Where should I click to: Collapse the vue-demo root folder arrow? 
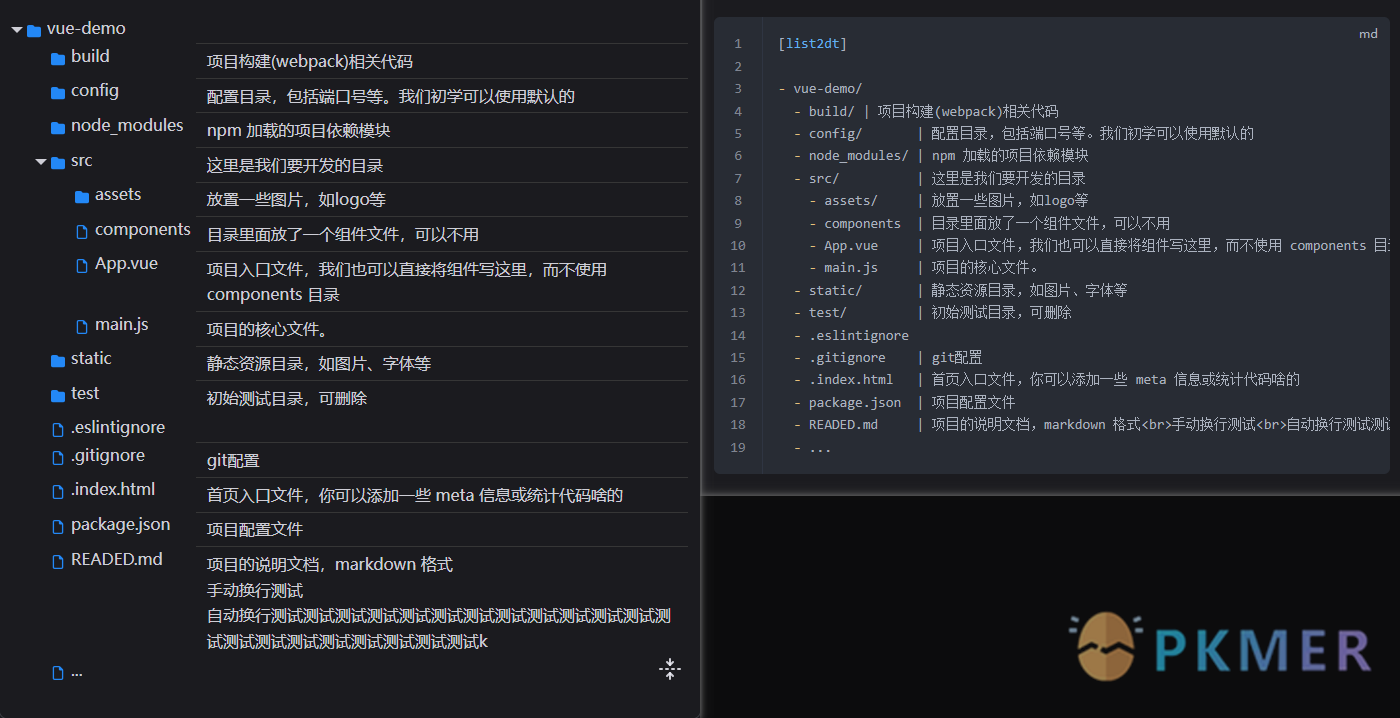(x=17, y=30)
